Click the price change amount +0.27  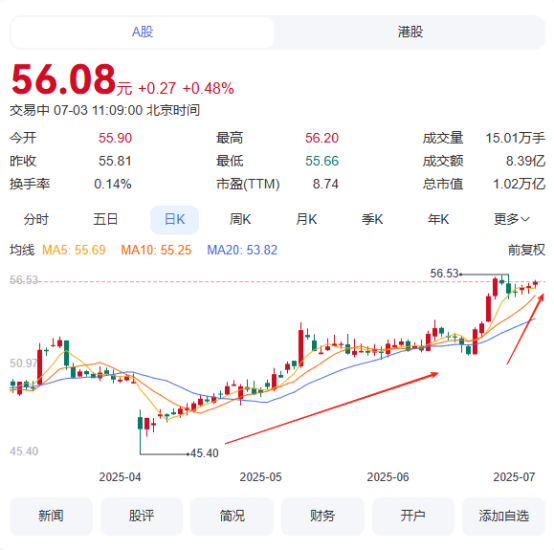(157, 88)
